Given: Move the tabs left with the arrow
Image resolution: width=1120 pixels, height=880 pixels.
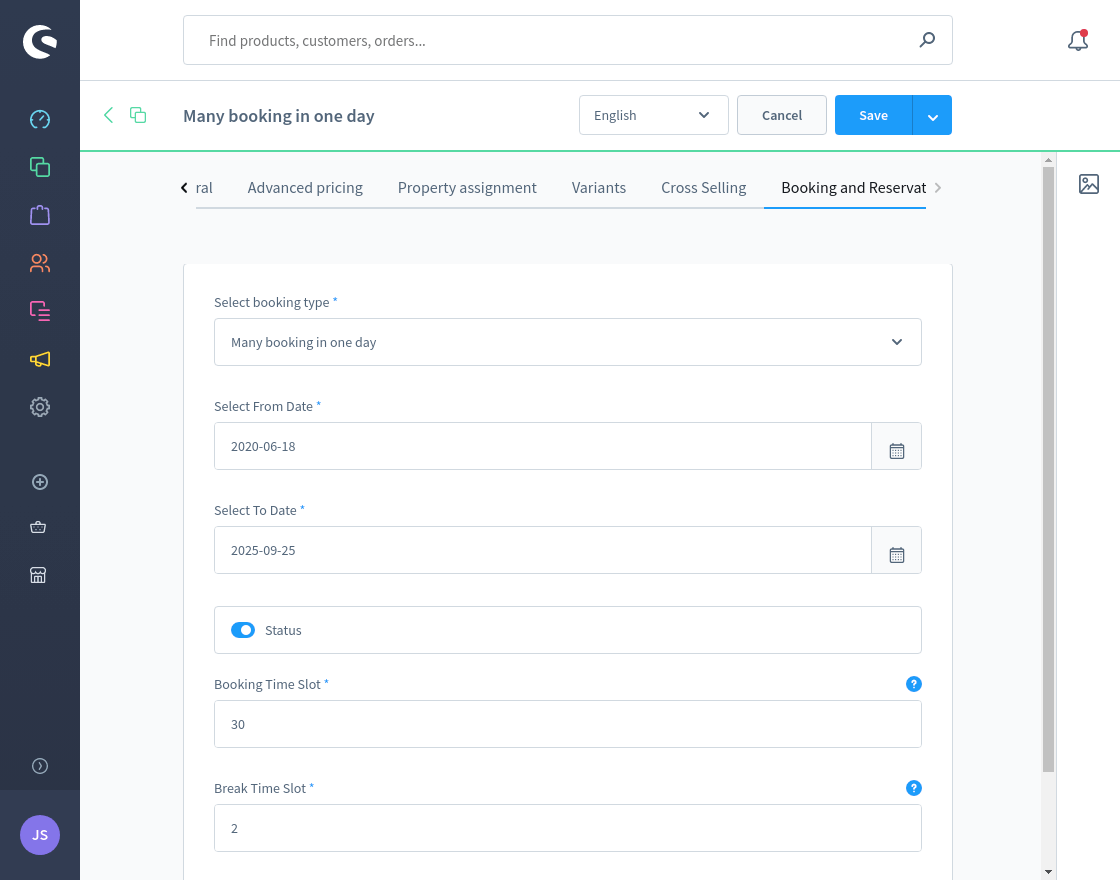Looking at the screenshot, I should (184, 188).
